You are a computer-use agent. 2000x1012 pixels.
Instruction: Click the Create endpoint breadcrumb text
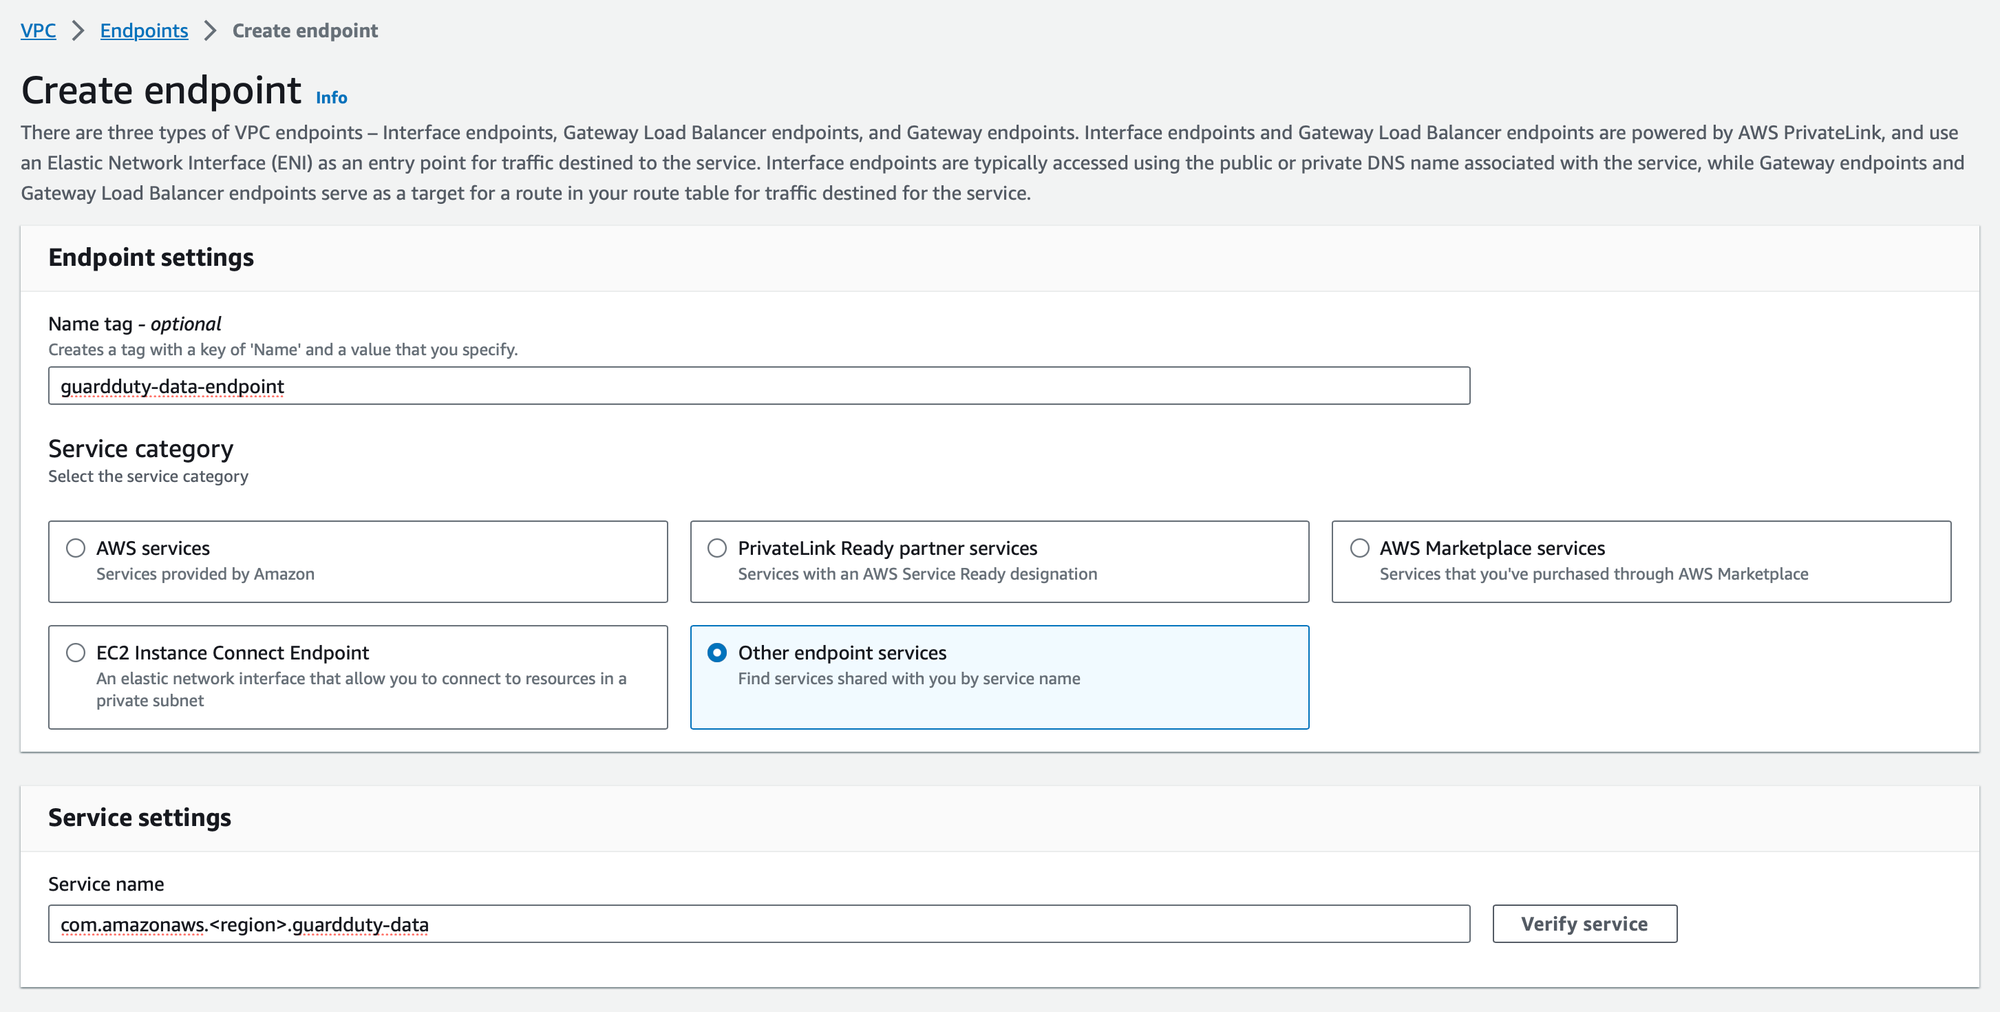(x=305, y=30)
